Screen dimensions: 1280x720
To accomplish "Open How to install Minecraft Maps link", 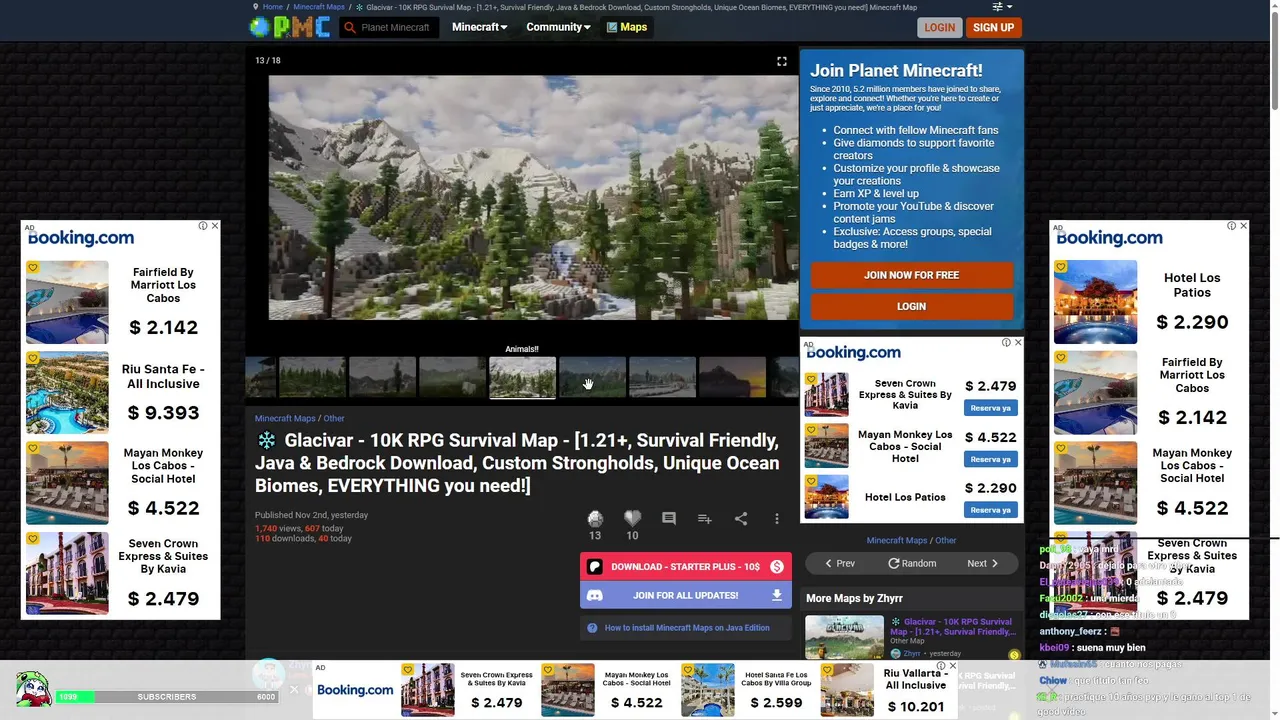I will [x=686, y=628].
